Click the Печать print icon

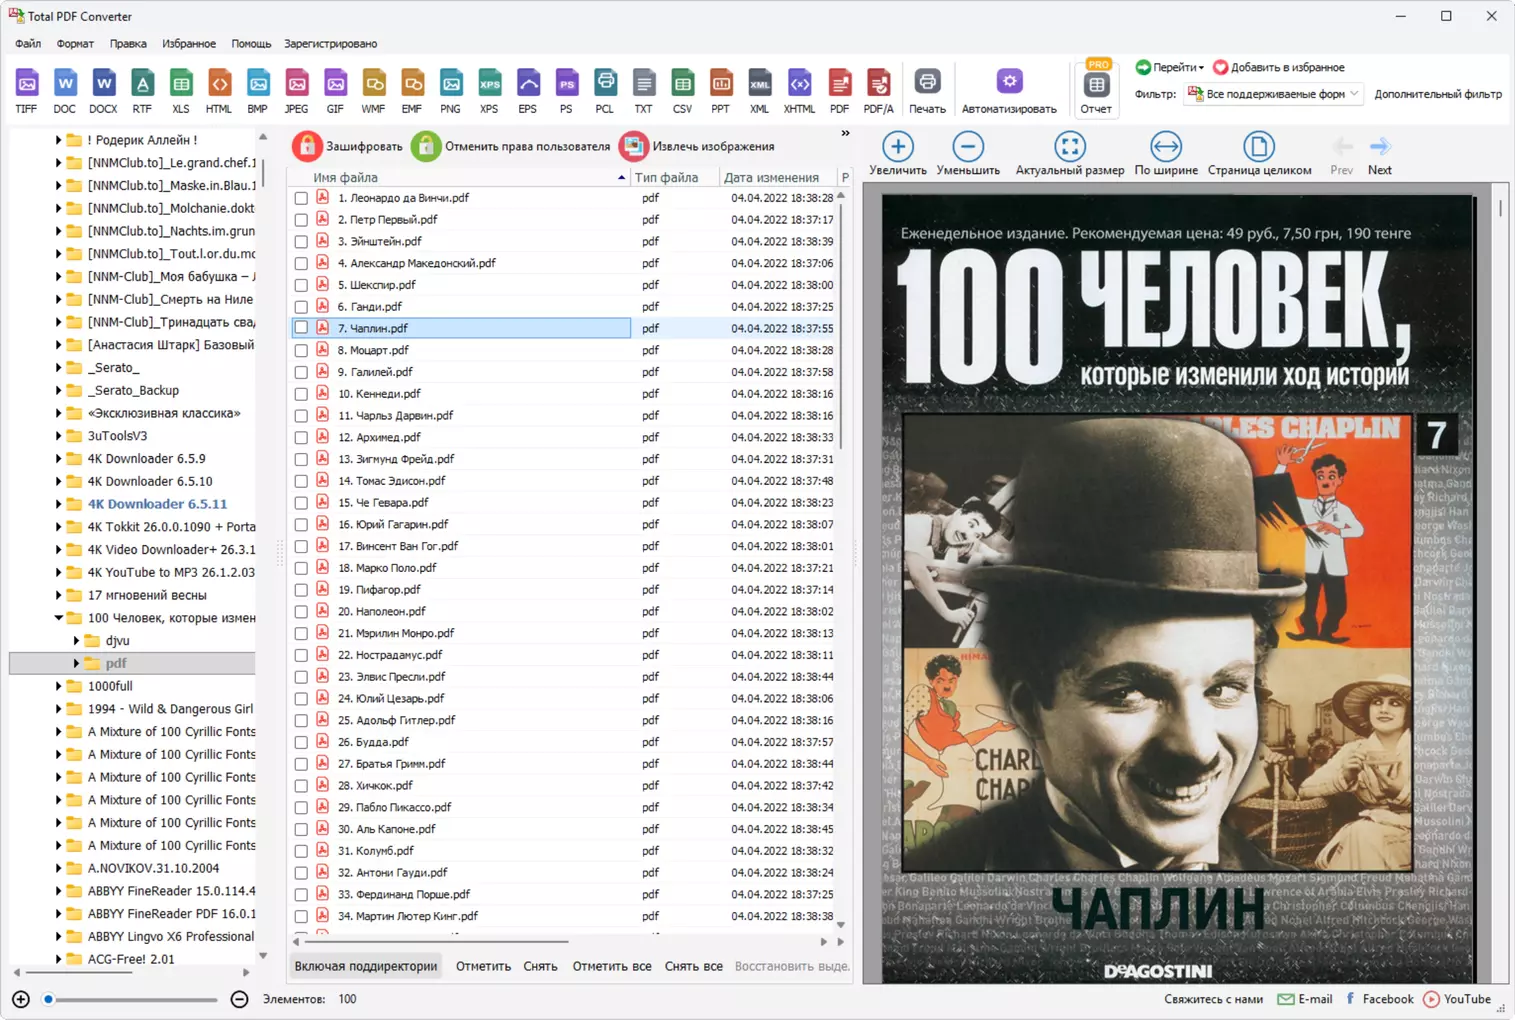927,91
